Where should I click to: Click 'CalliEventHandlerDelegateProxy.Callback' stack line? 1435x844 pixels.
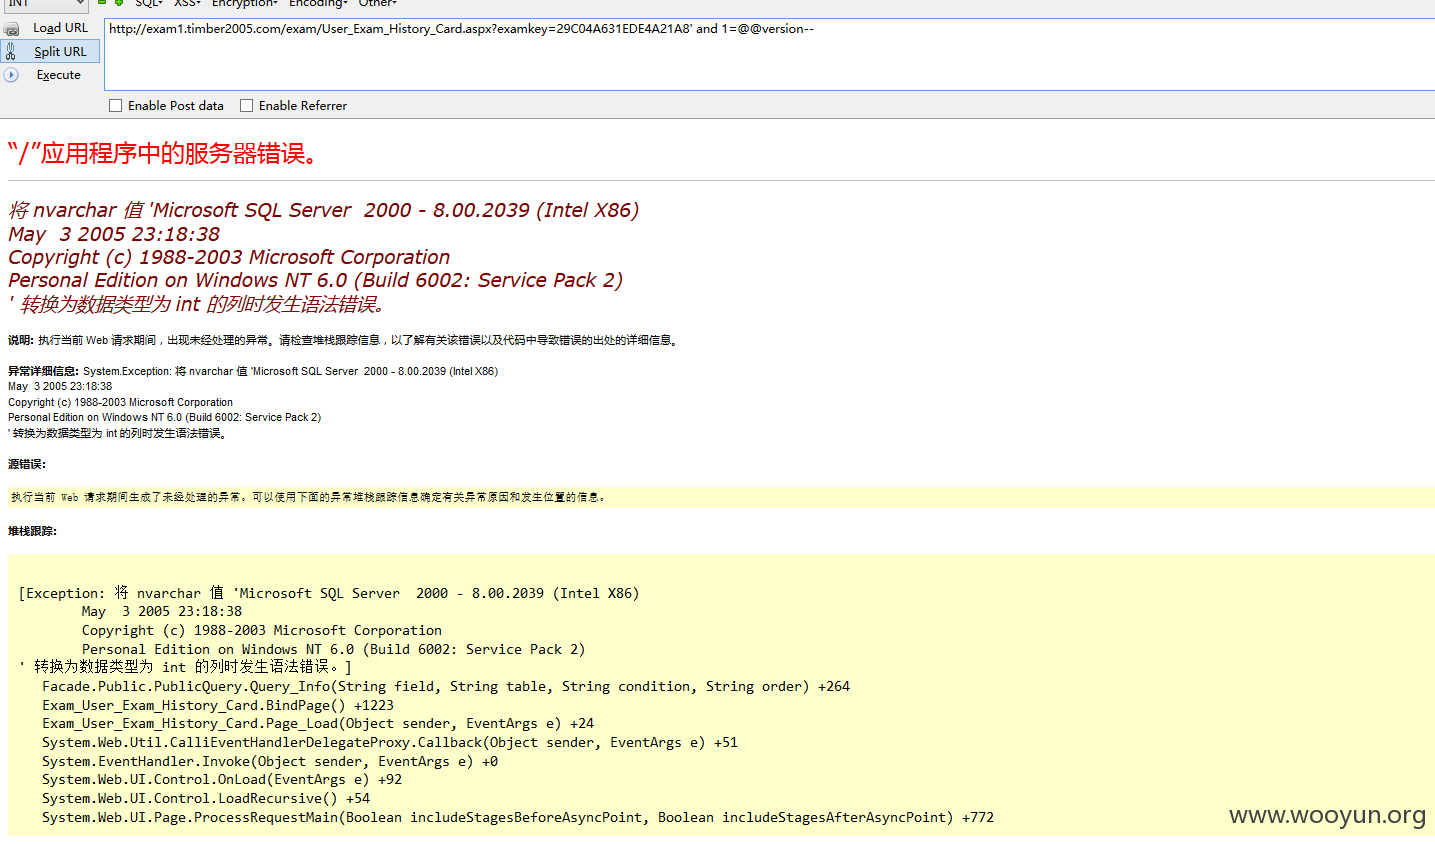click(x=390, y=742)
